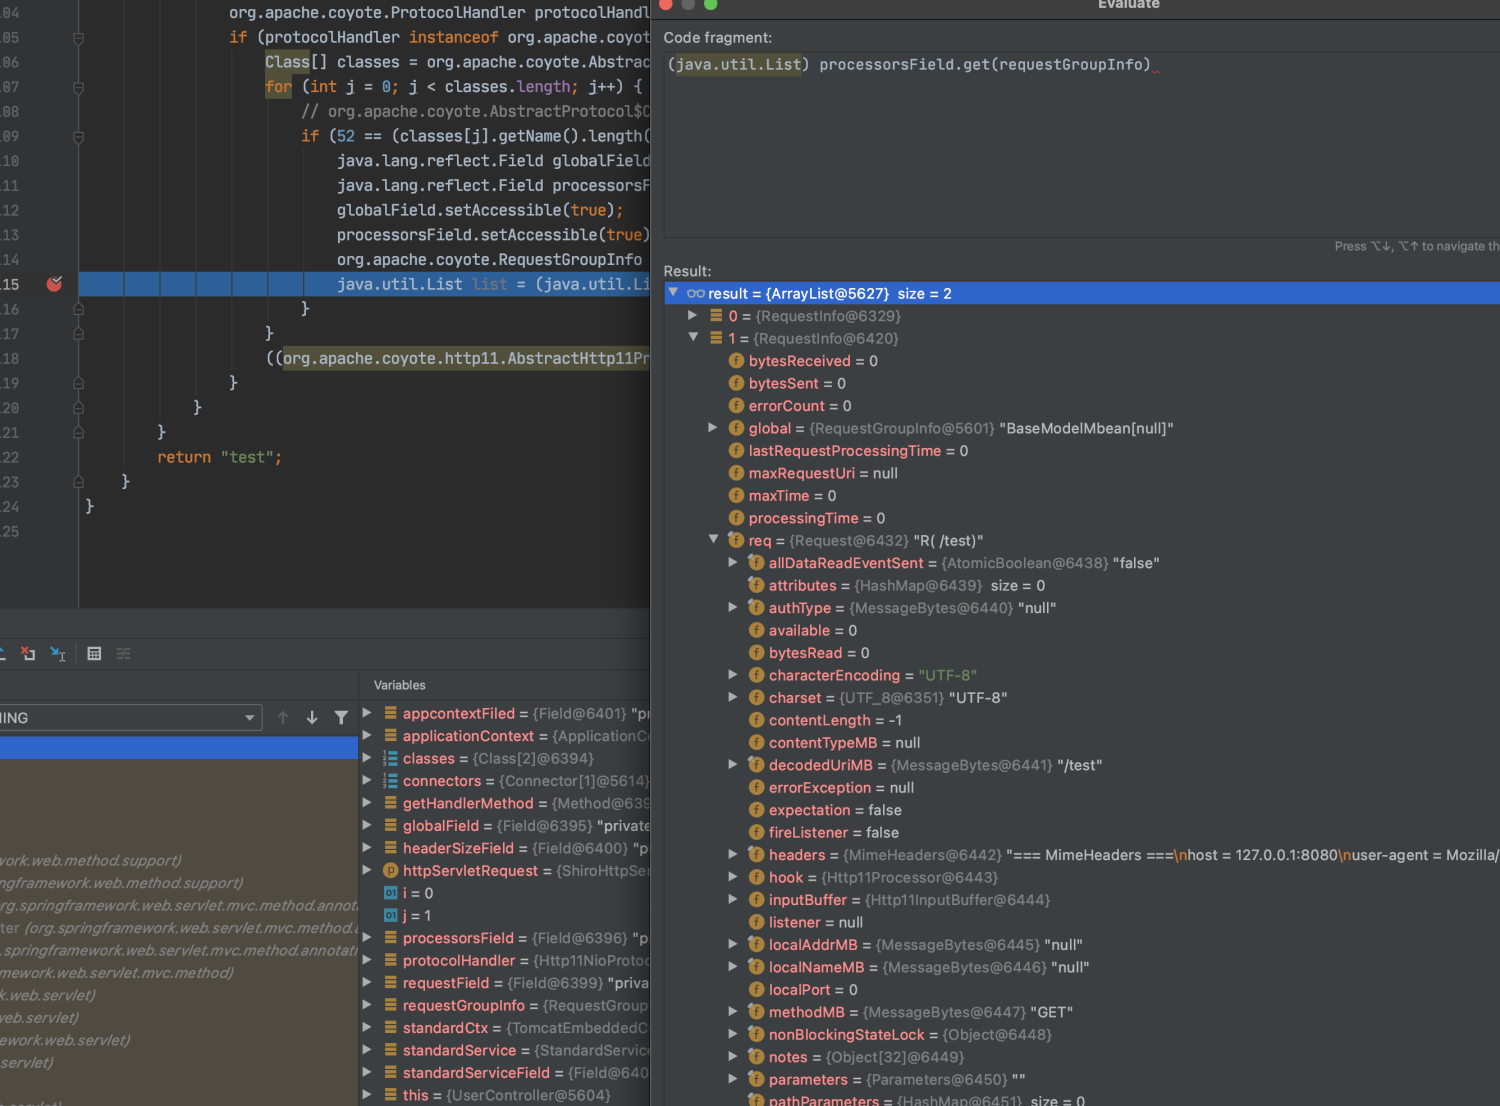
Task: Click the primitive icon beside j = 1
Action: click(x=391, y=916)
